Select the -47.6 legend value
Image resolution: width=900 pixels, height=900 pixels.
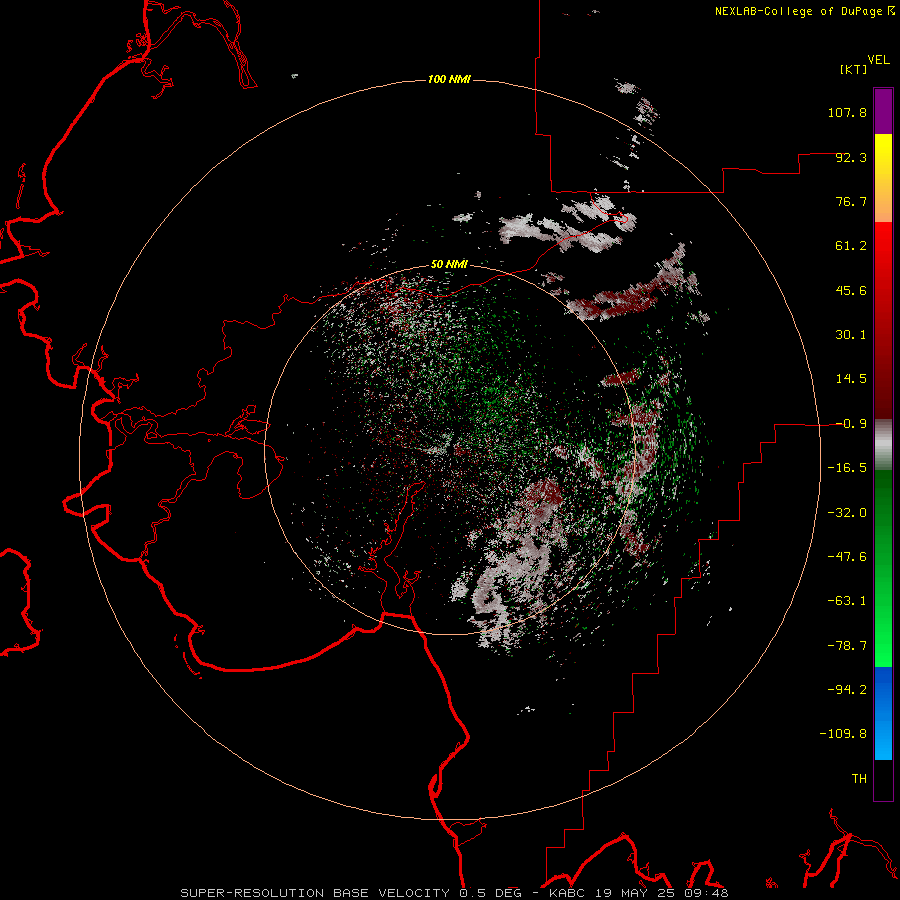point(847,557)
